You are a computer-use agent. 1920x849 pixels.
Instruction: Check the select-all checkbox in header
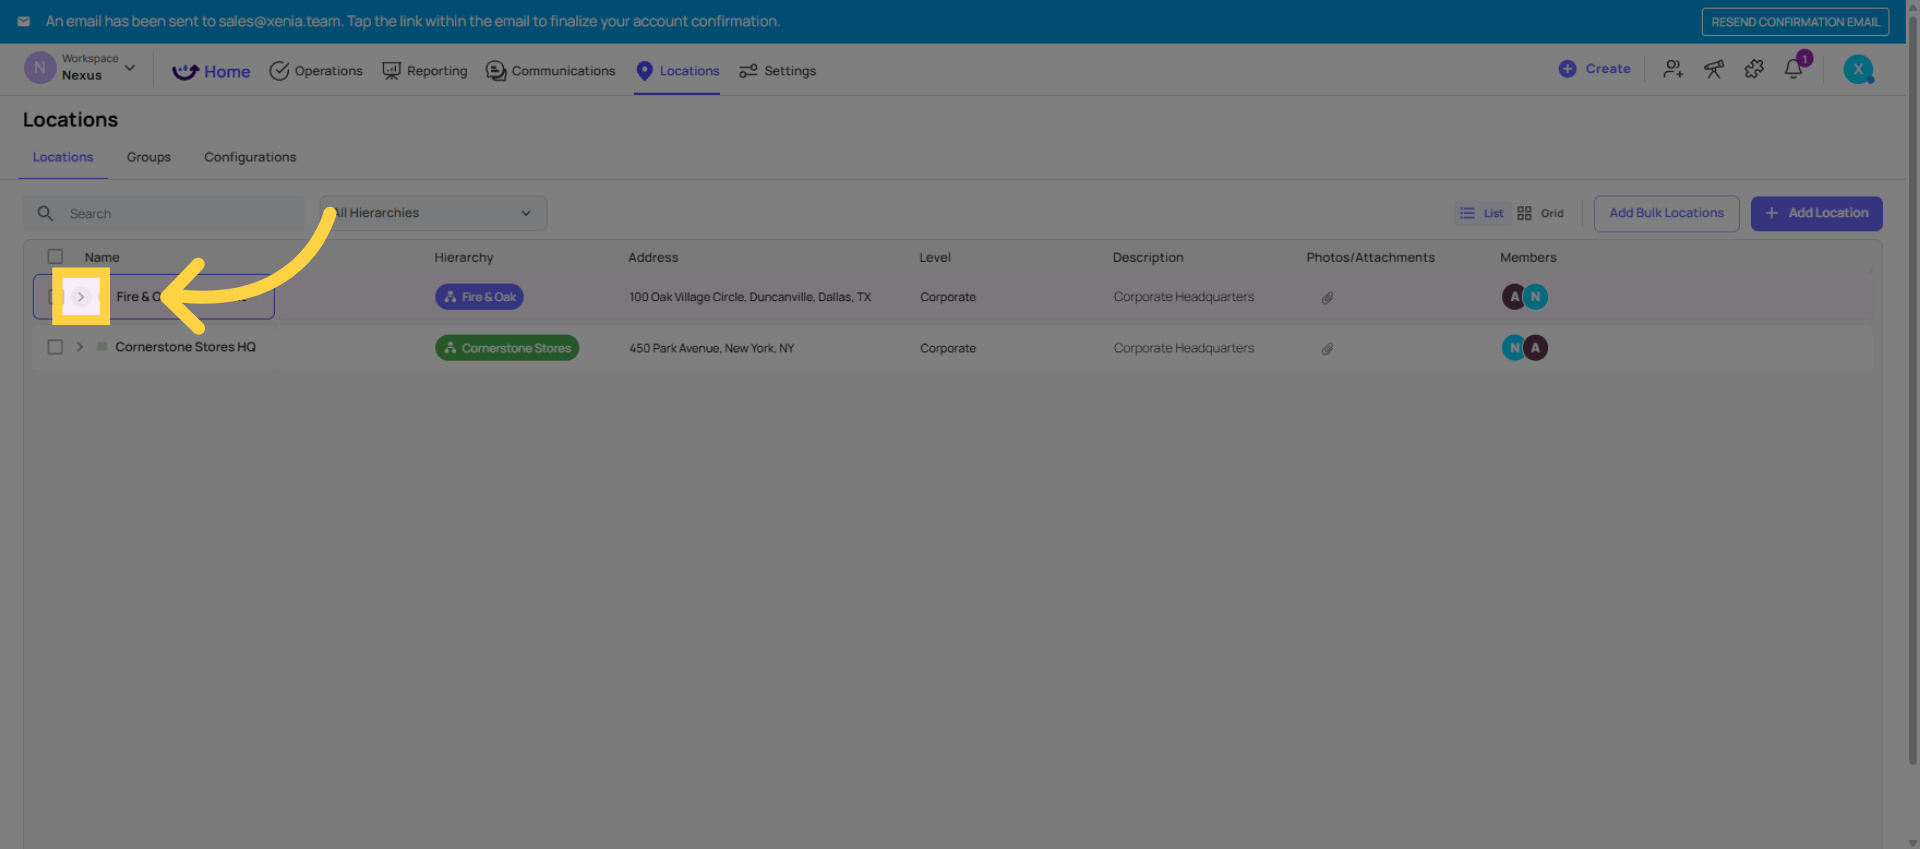point(55,257)
